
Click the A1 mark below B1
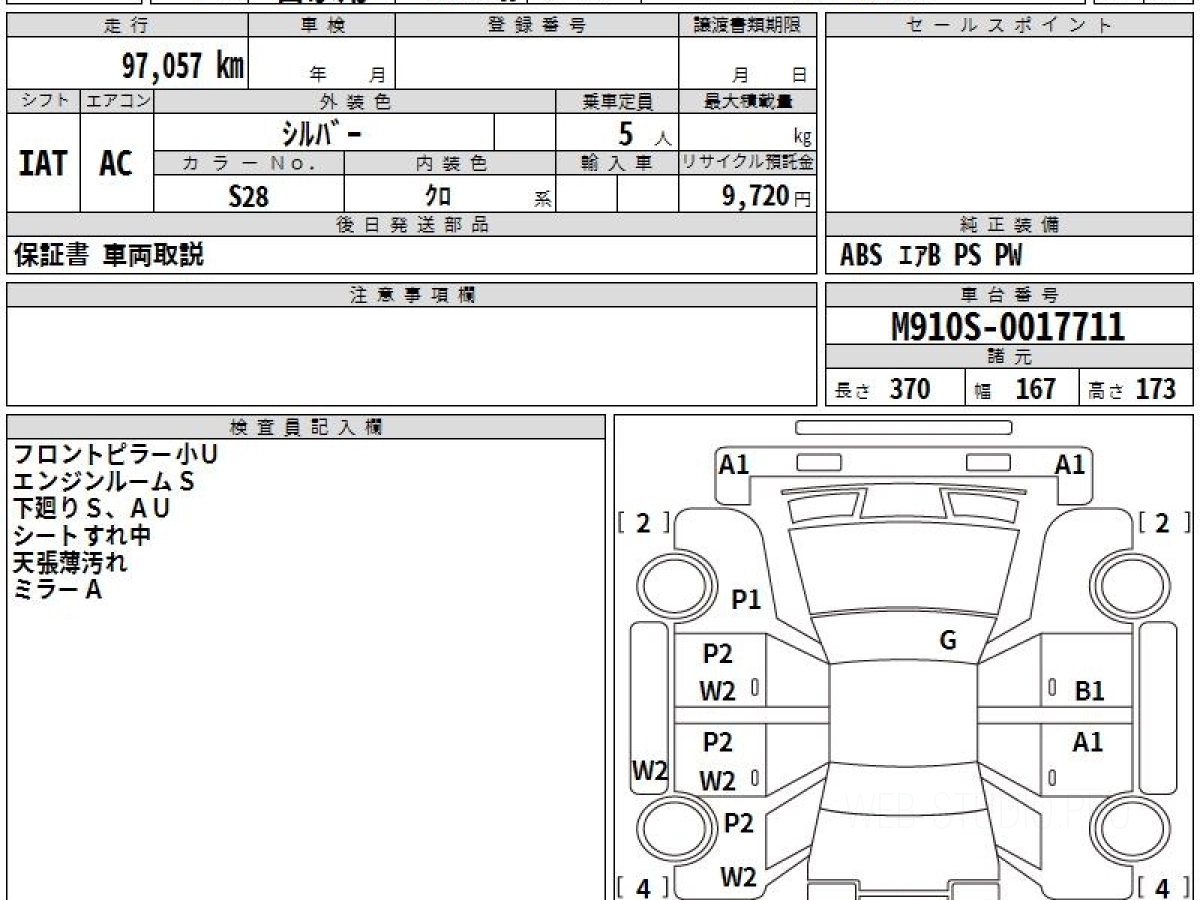click(x=1088, y=742)
